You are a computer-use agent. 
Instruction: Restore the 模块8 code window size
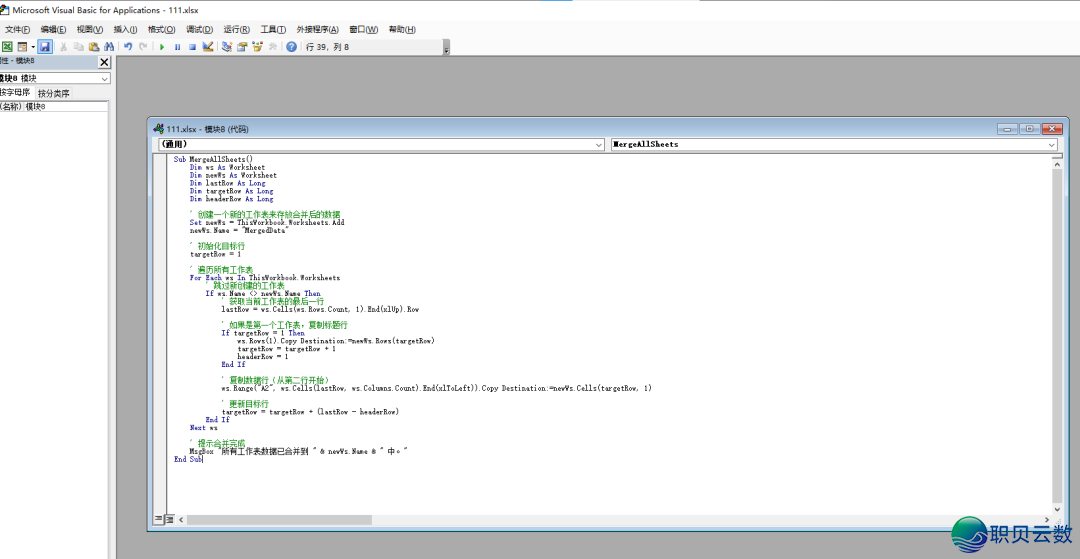(x=1030, y=129)
